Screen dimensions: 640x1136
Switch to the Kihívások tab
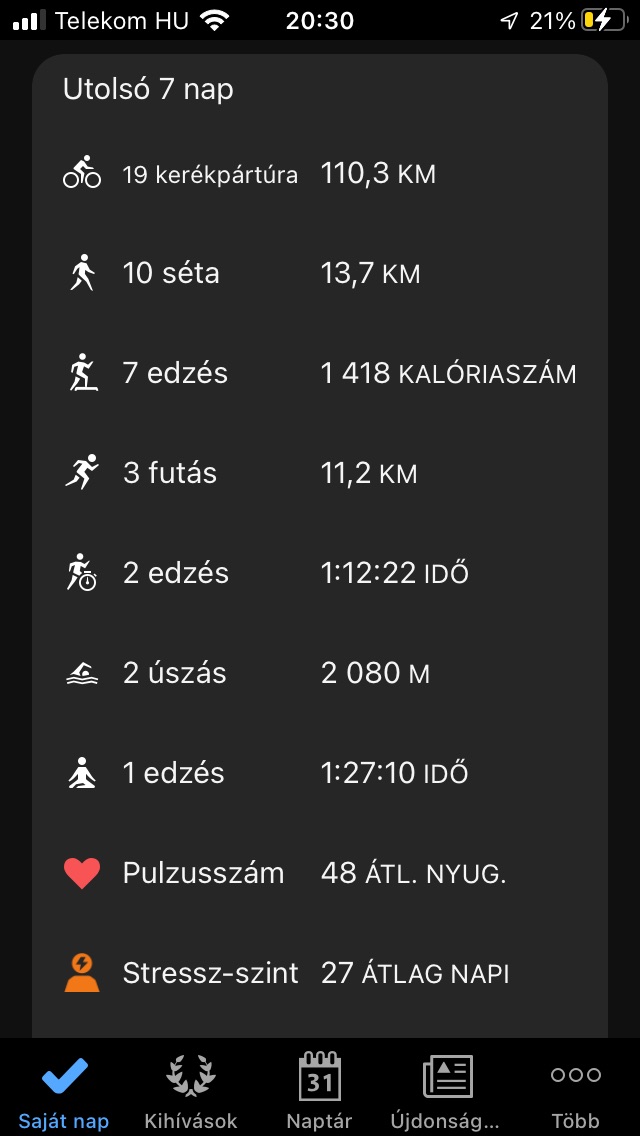(x=191, y=1090)
